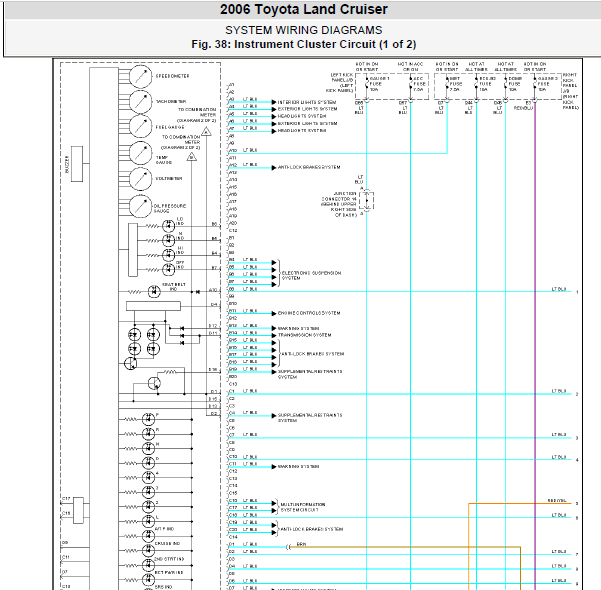The height and width of the screenshot is (590, 601).
Task: Click the P gear indicator LED symbol
Action: 148,419
